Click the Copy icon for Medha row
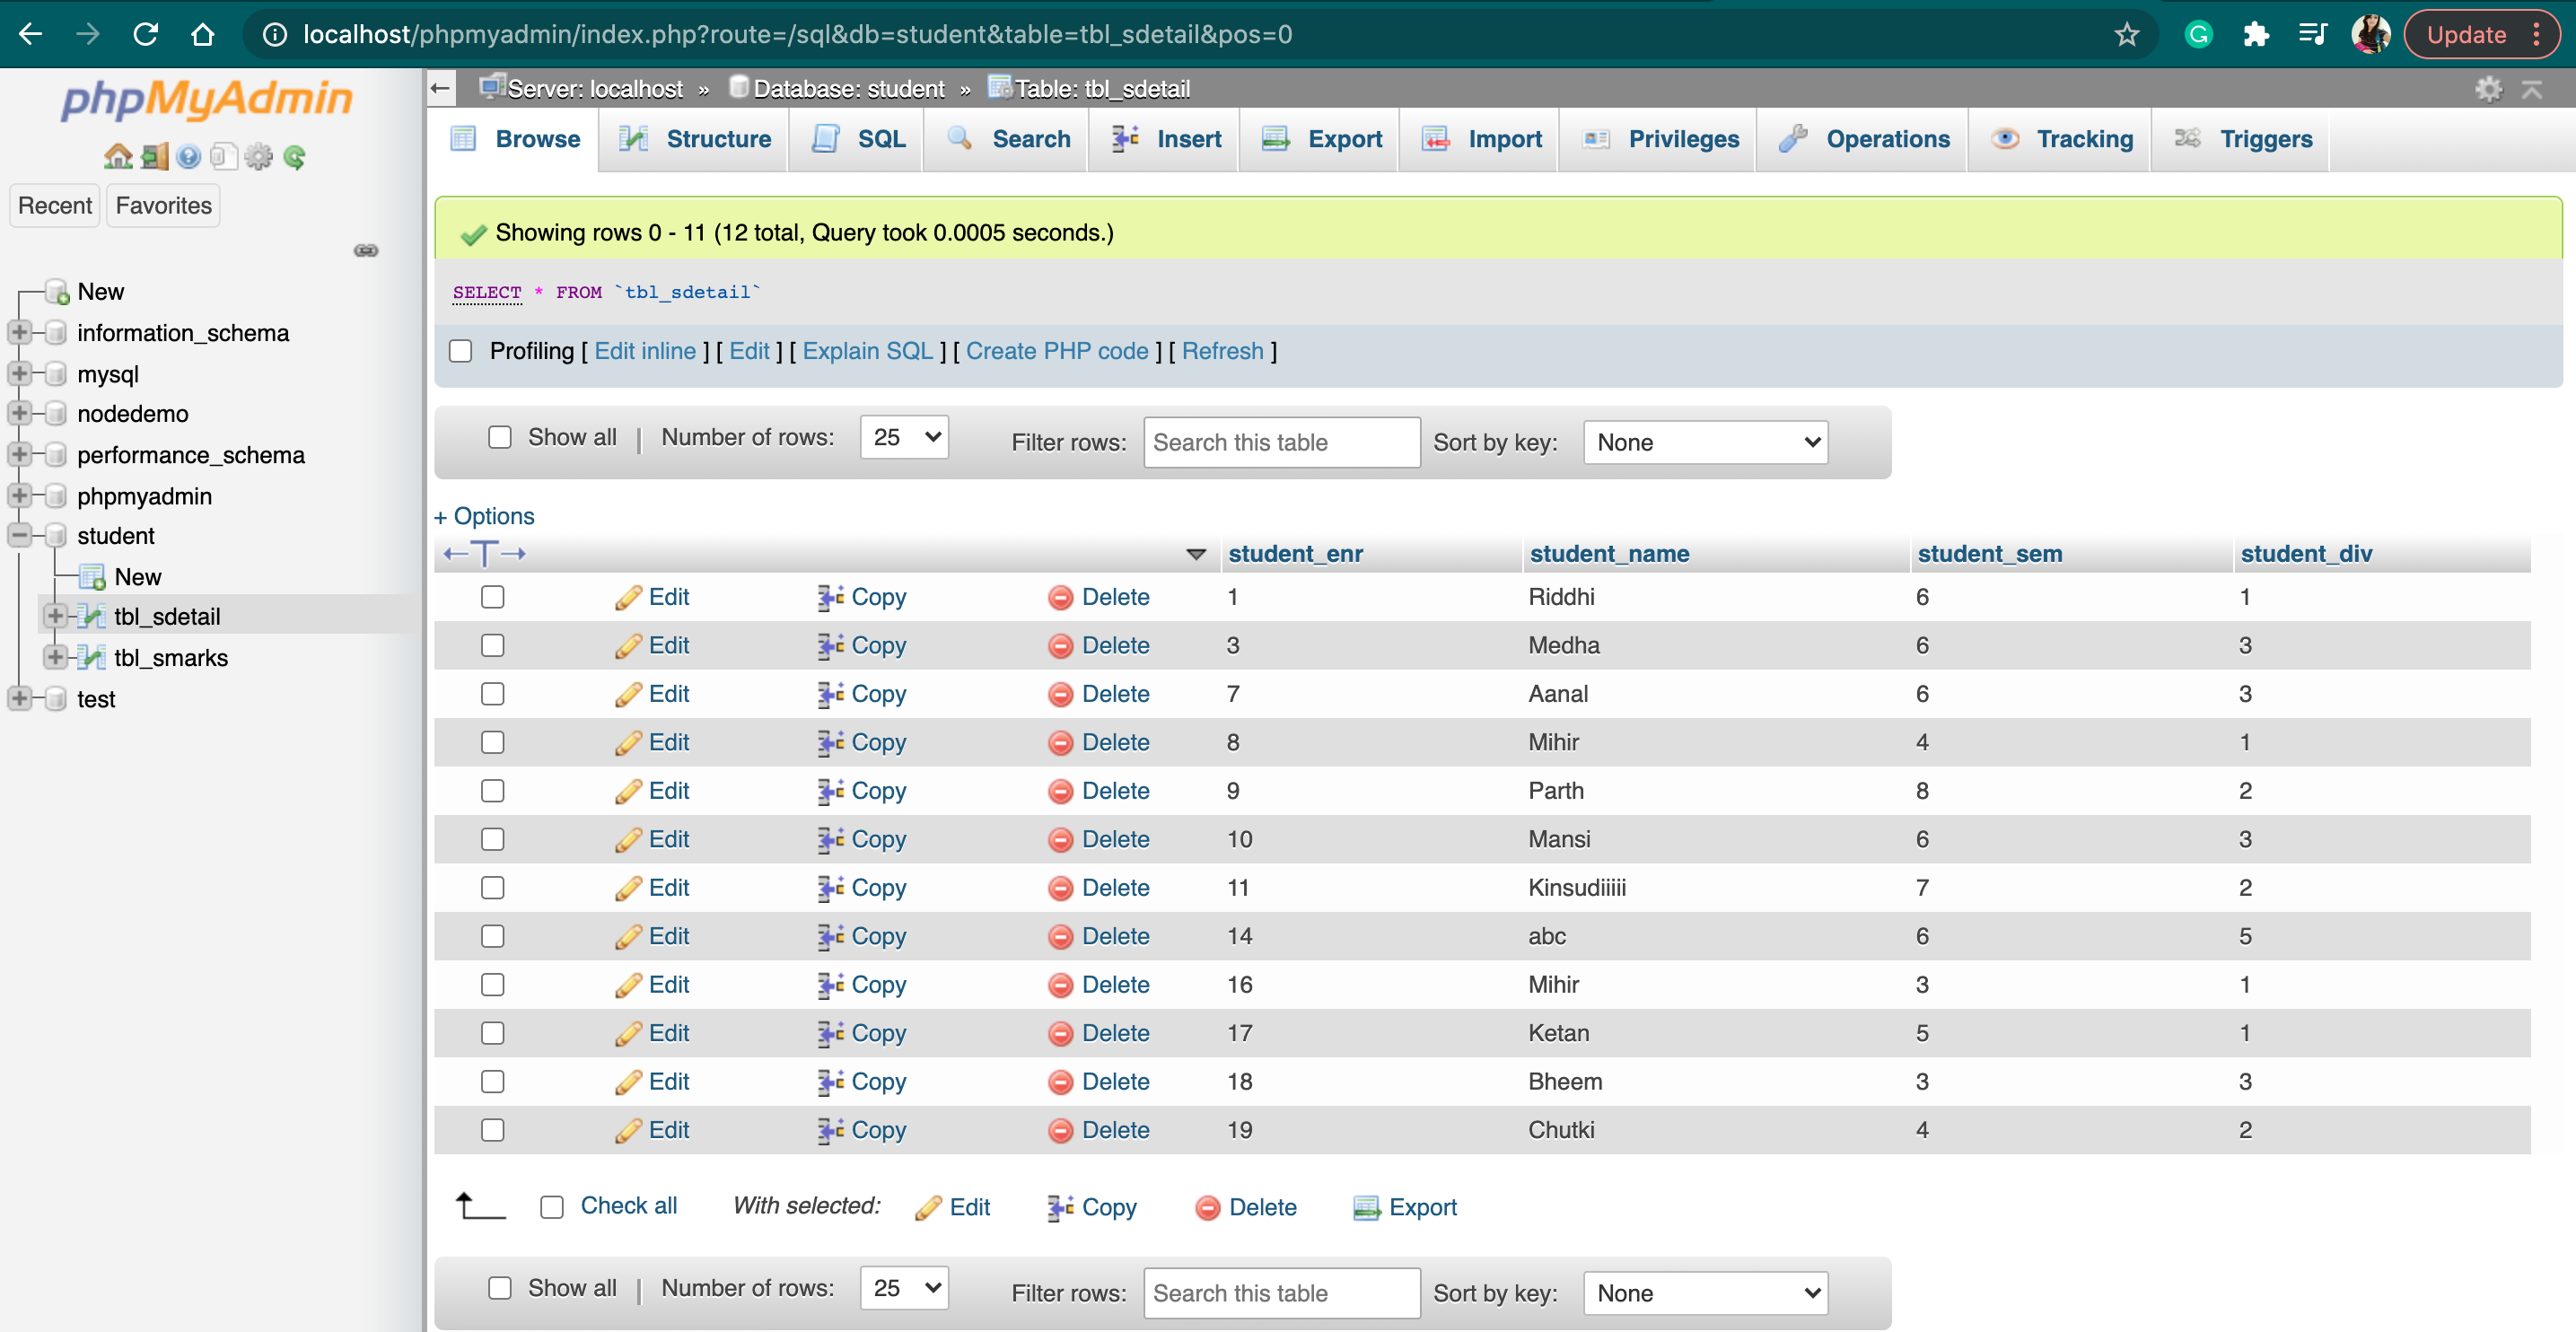This screenshot has height=1332, width=2576. click(830, 646)
